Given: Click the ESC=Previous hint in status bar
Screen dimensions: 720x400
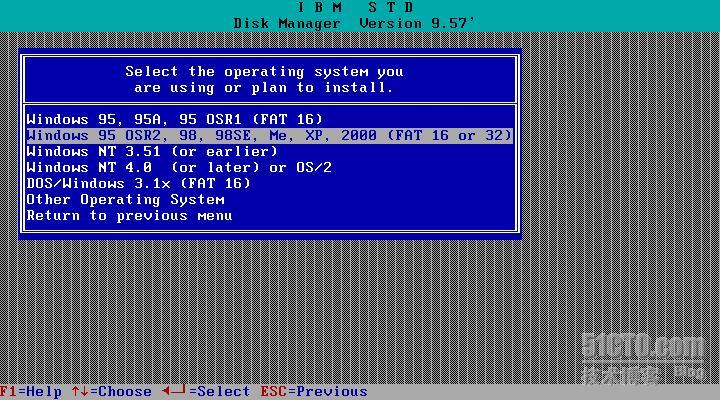Looking at the screenshot, I should 314,392.
